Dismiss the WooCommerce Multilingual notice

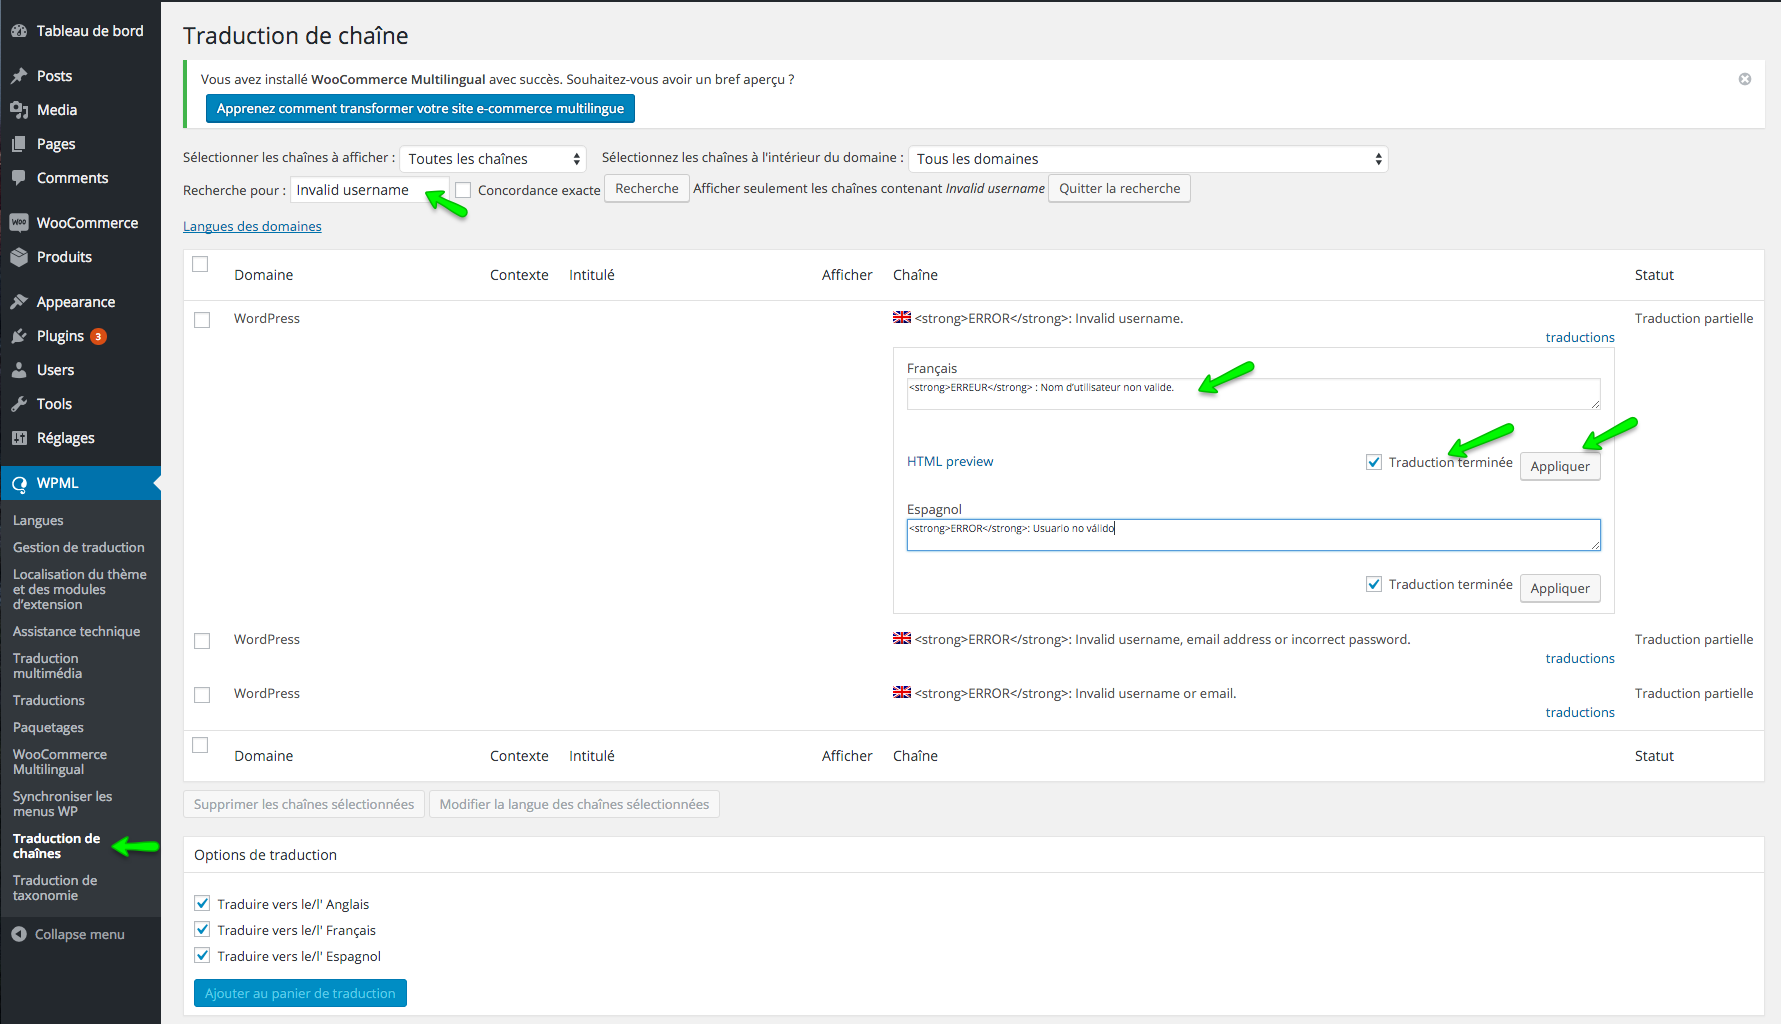tap(1744, 79)
